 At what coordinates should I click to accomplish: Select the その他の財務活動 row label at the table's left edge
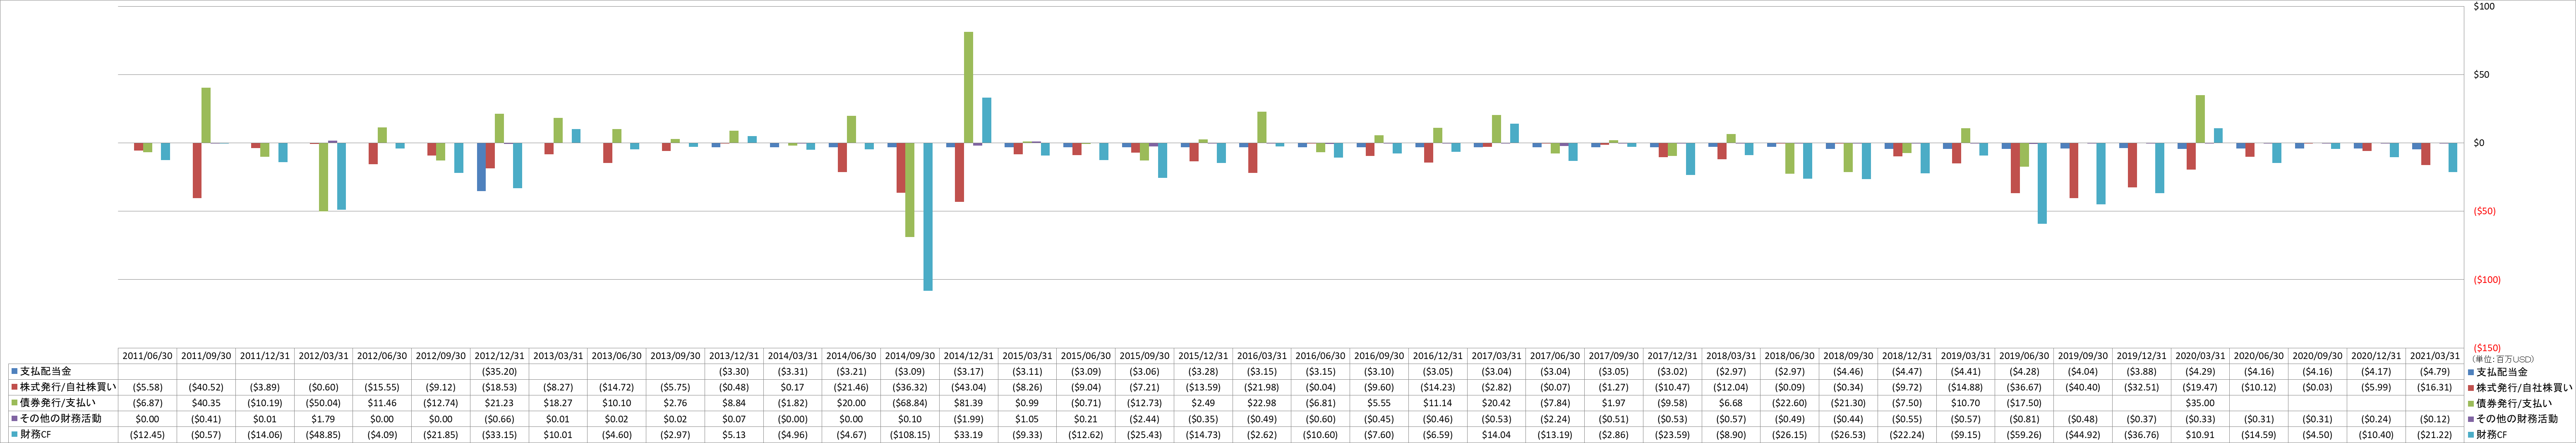click(60, 419)
